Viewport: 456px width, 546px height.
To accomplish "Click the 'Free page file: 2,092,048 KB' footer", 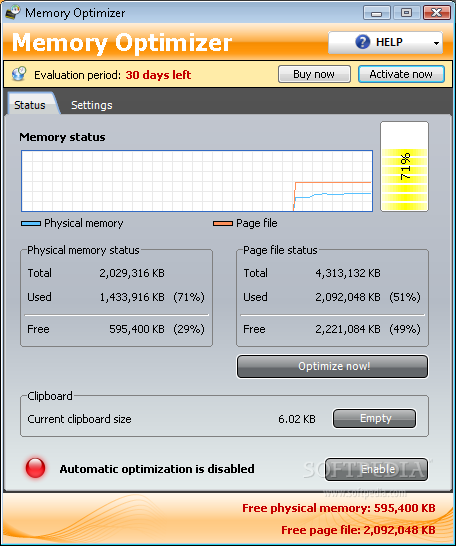I will [x=358, y=530].
